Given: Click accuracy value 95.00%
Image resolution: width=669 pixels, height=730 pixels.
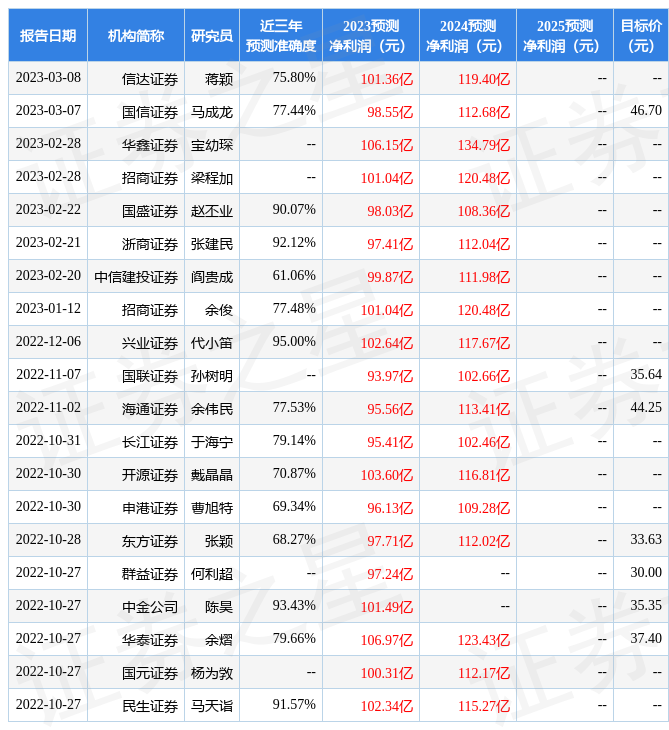Looking at the screenshot, I should [x=294, y=342].
